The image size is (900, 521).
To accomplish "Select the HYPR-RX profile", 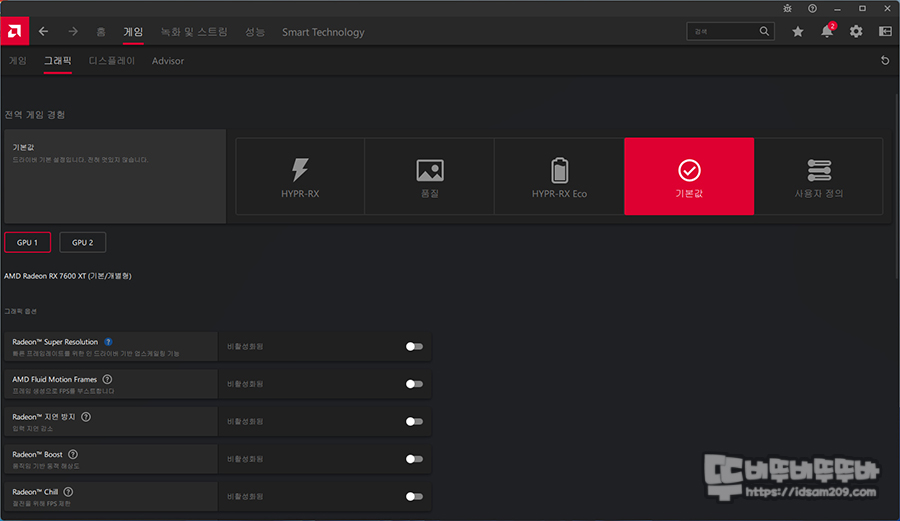I will 300,176.
